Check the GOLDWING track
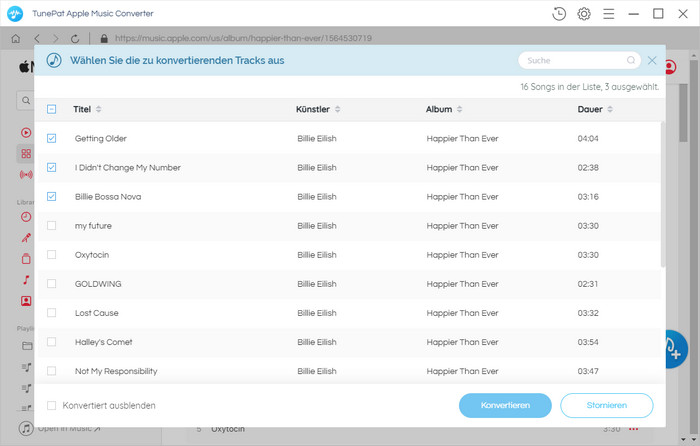Image resolution: width=700 pixels, height=446 pixels. 51,283
